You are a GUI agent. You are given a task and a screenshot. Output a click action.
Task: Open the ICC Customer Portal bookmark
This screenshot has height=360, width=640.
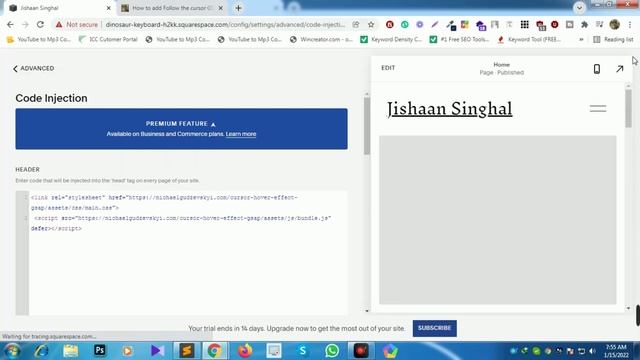[x=108, y=40]
